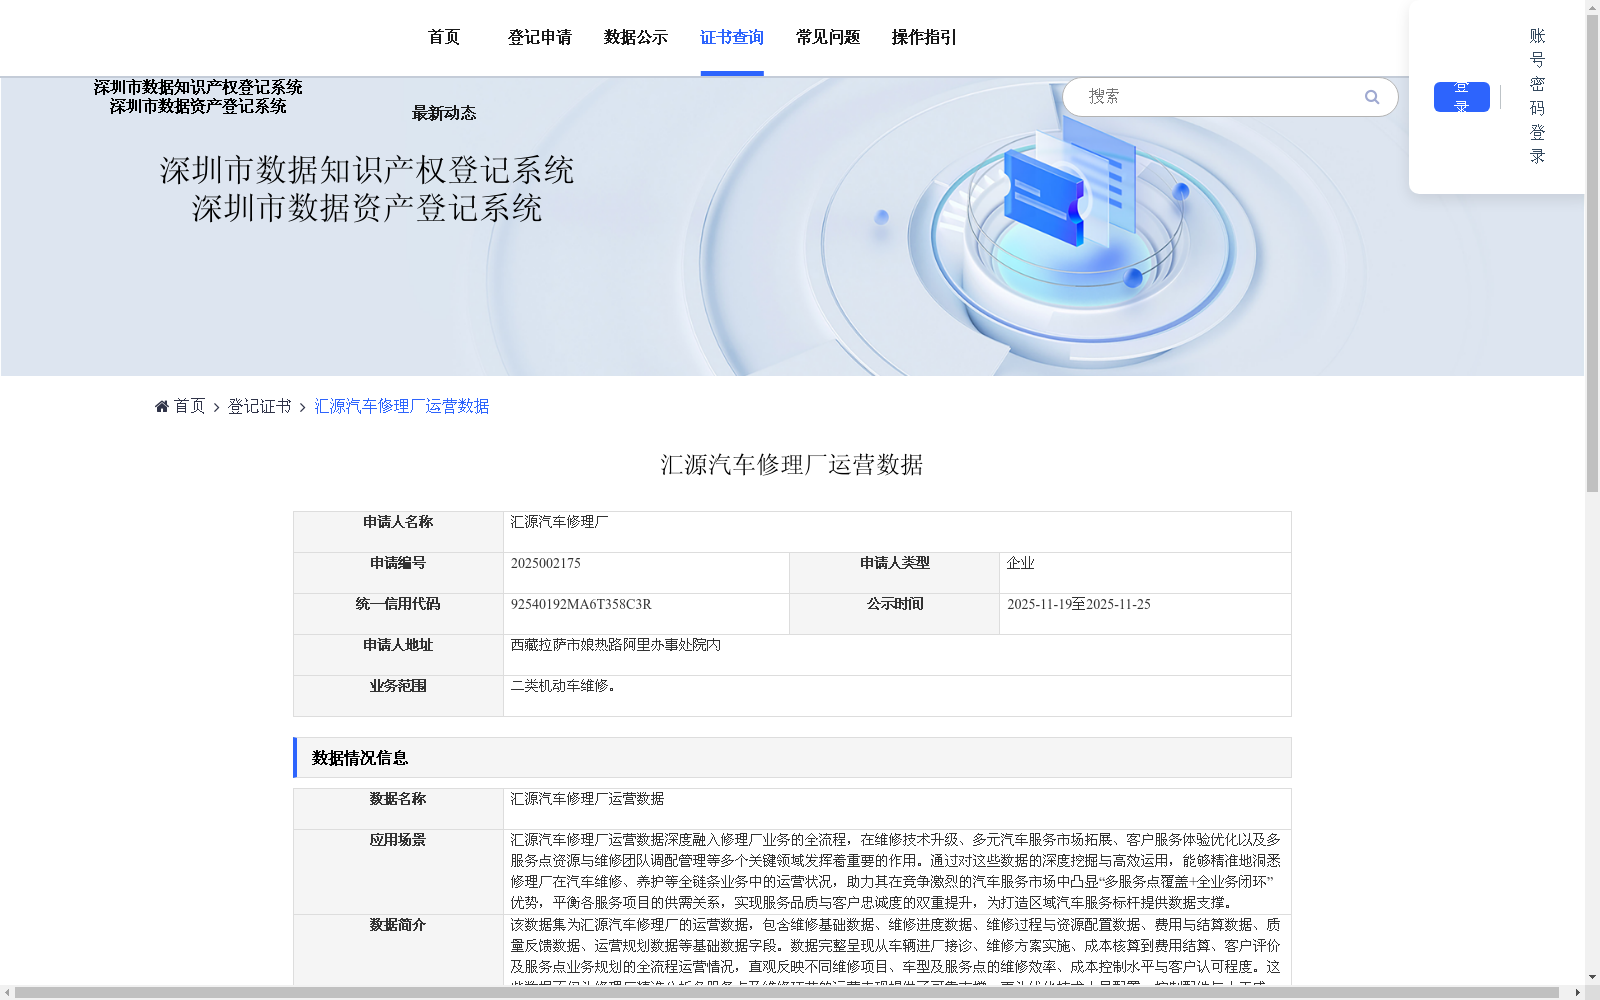Click the 最新动态 link
Image resolution: width=1600 pixels, height=1000 pixels.
(x=444, y=113)
